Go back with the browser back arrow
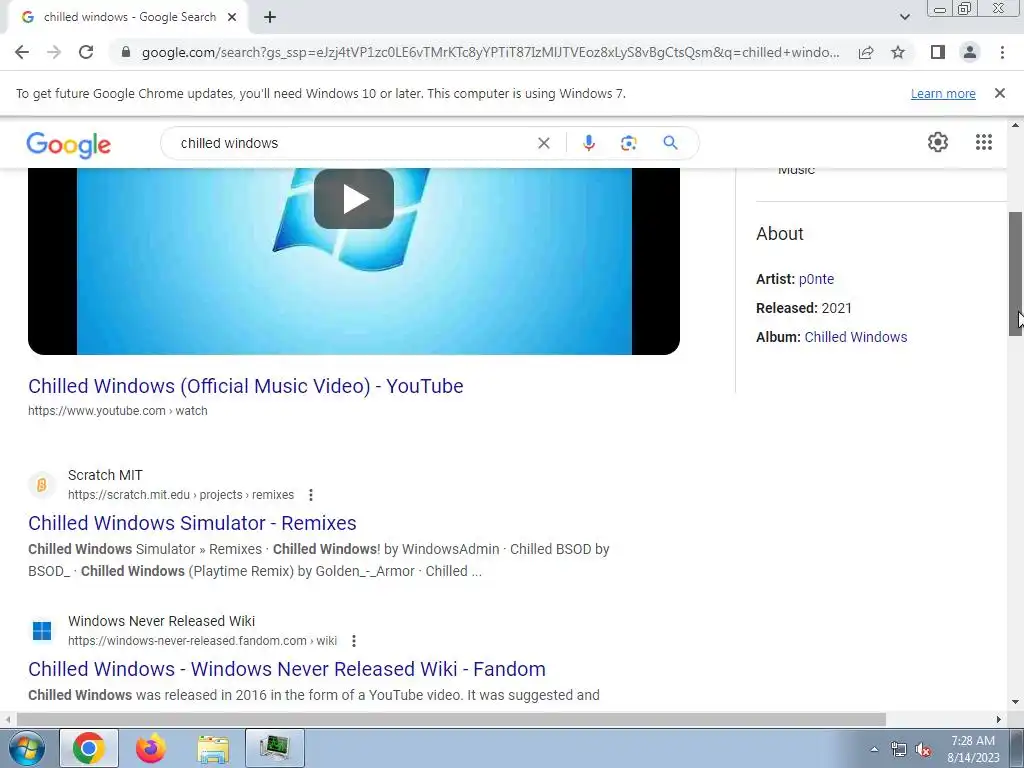The height and width of the screenshot is (768, 1024). pos(22,52)
